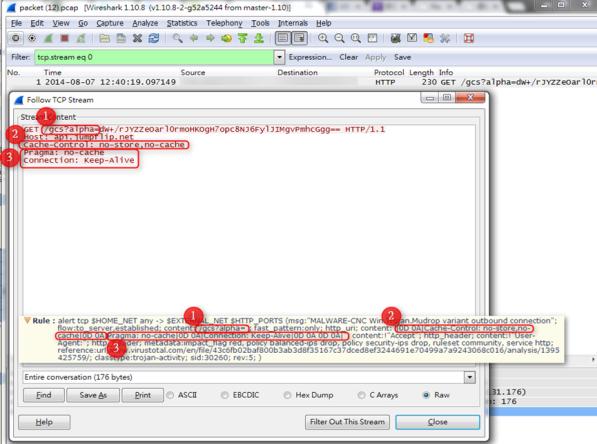The height and width of the screenshot is (444, 597).
Task: Click Filter Out This Stream
Action: pyautogui.click(x=347, y=422)
